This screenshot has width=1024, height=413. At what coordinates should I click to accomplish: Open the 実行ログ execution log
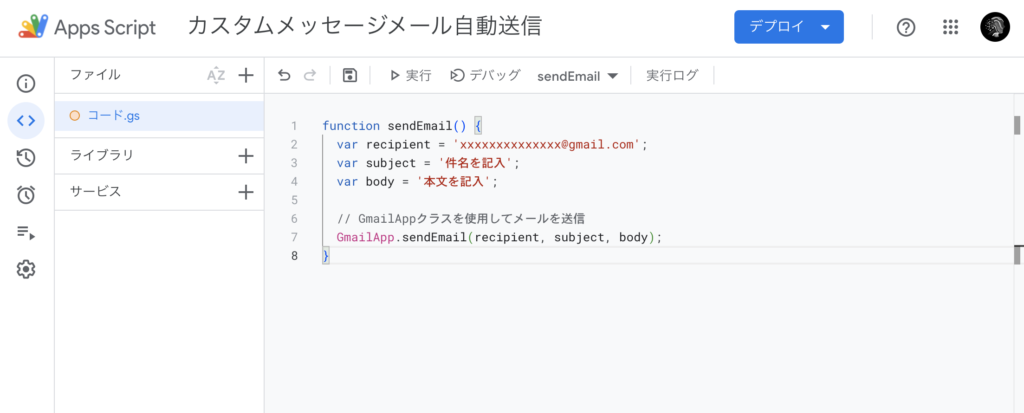(672, 75)
